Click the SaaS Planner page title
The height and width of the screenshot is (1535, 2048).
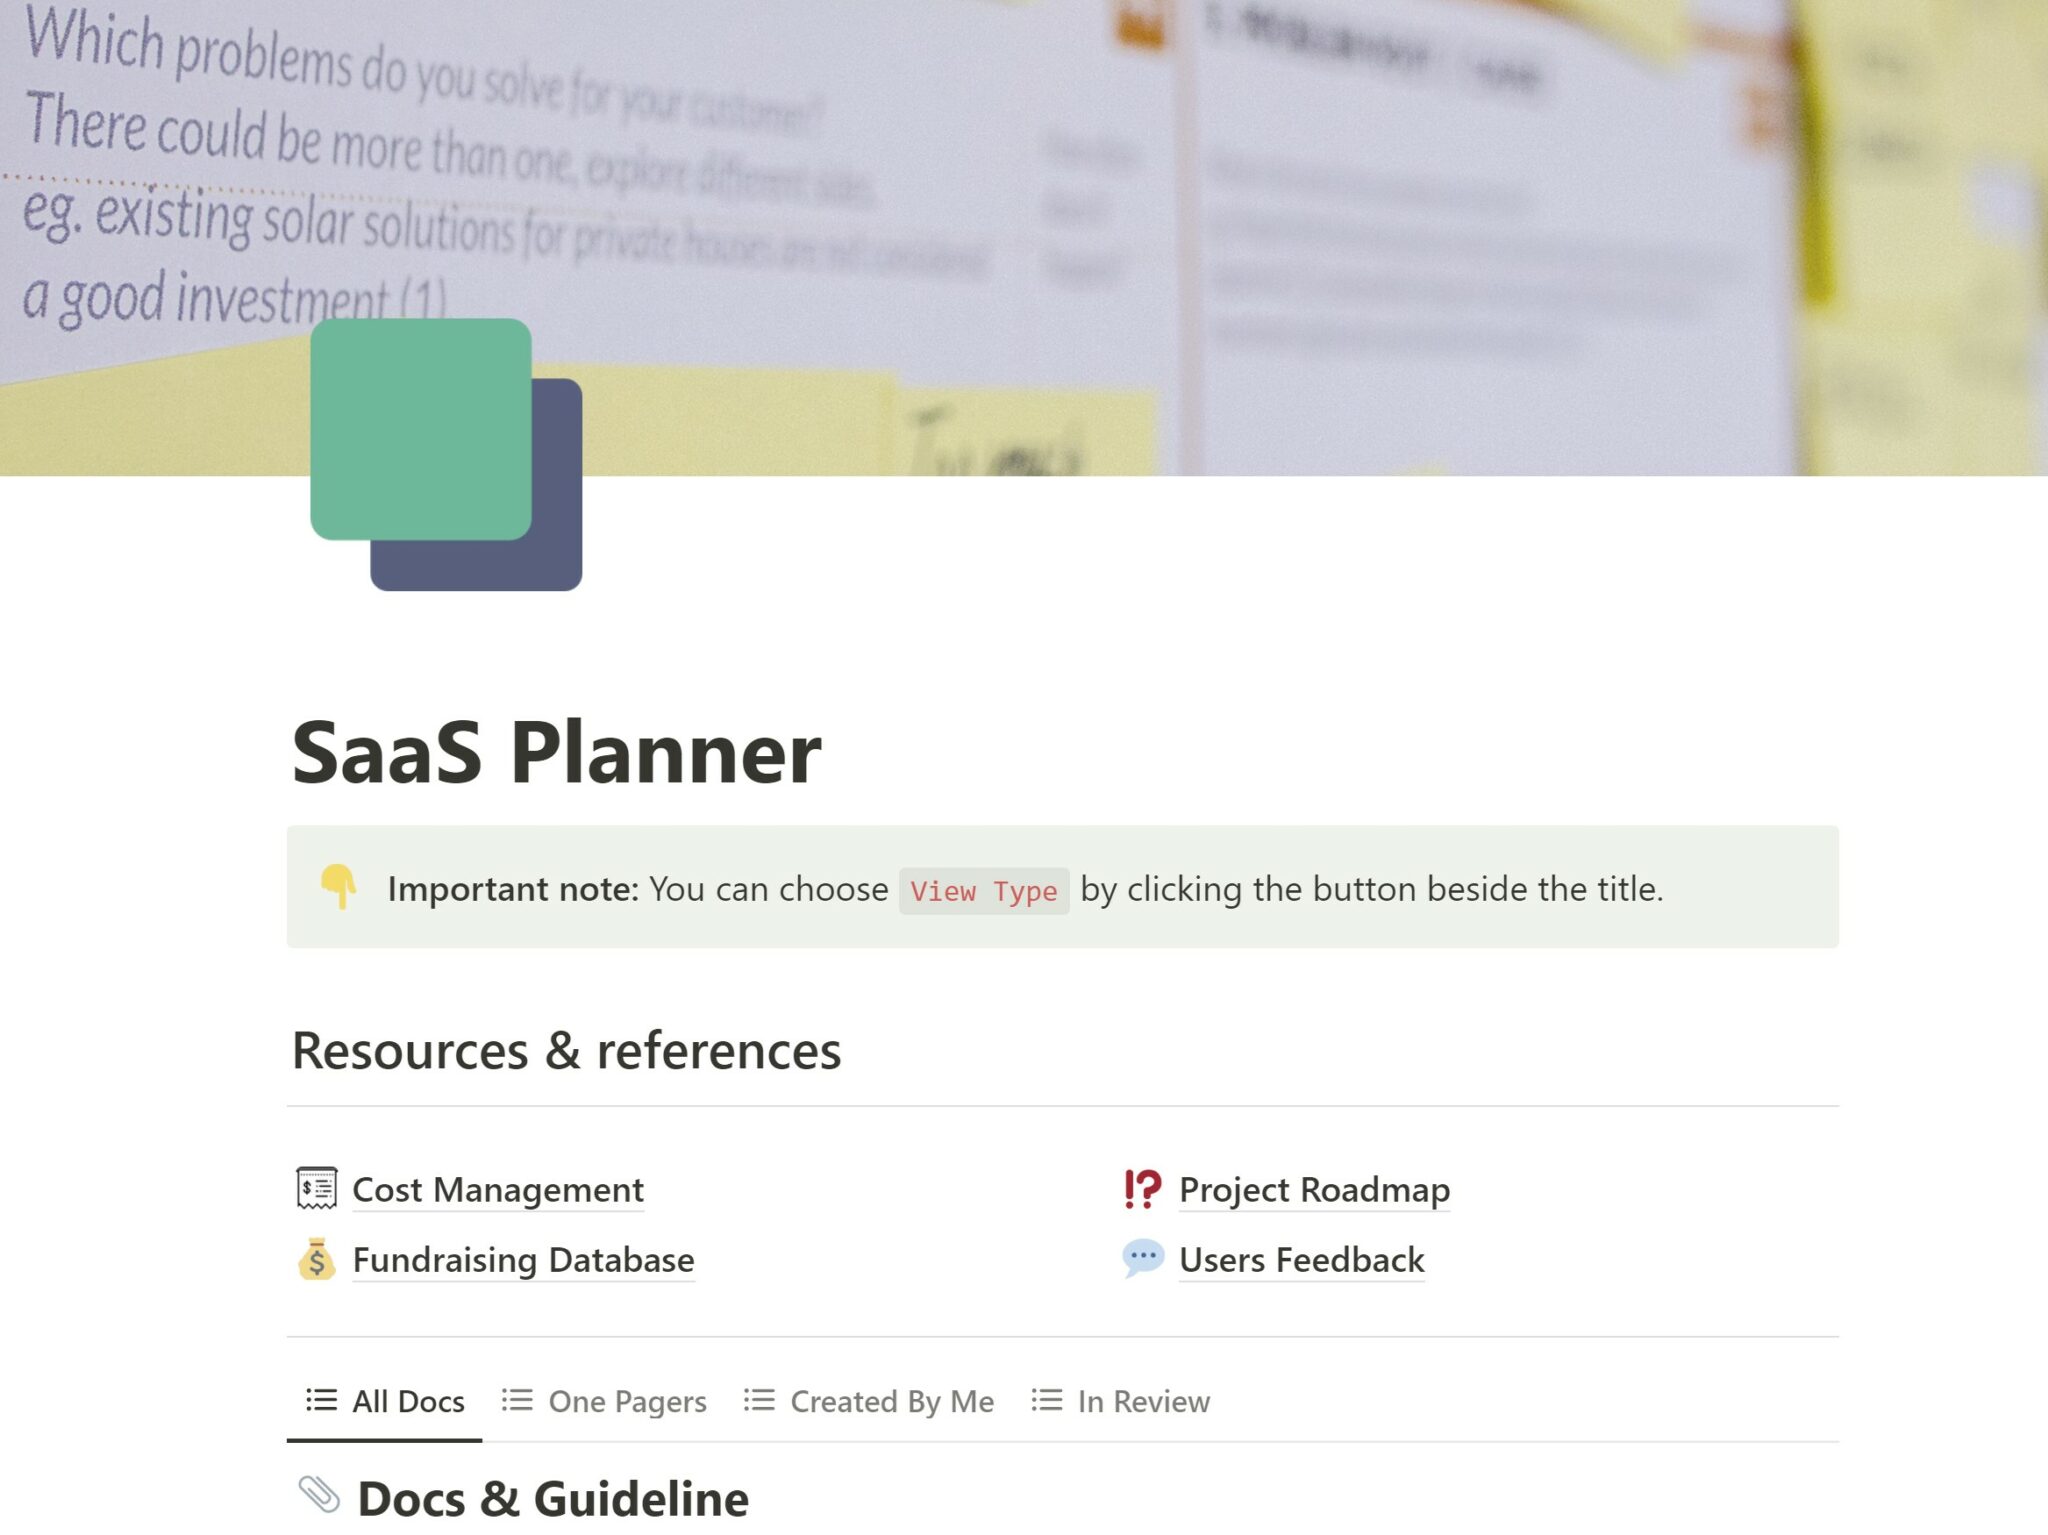click(x=556, y=752)
